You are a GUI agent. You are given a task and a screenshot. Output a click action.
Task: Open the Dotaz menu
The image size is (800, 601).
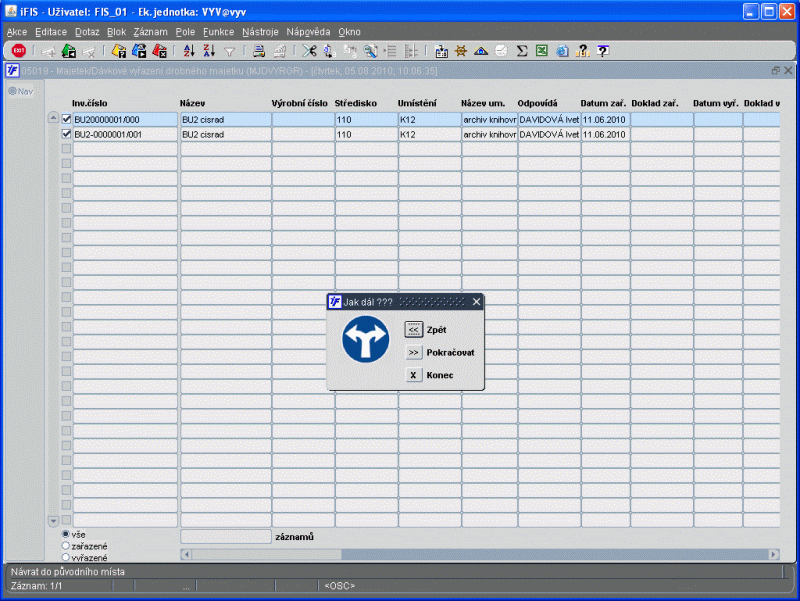[x=87, y=32]
